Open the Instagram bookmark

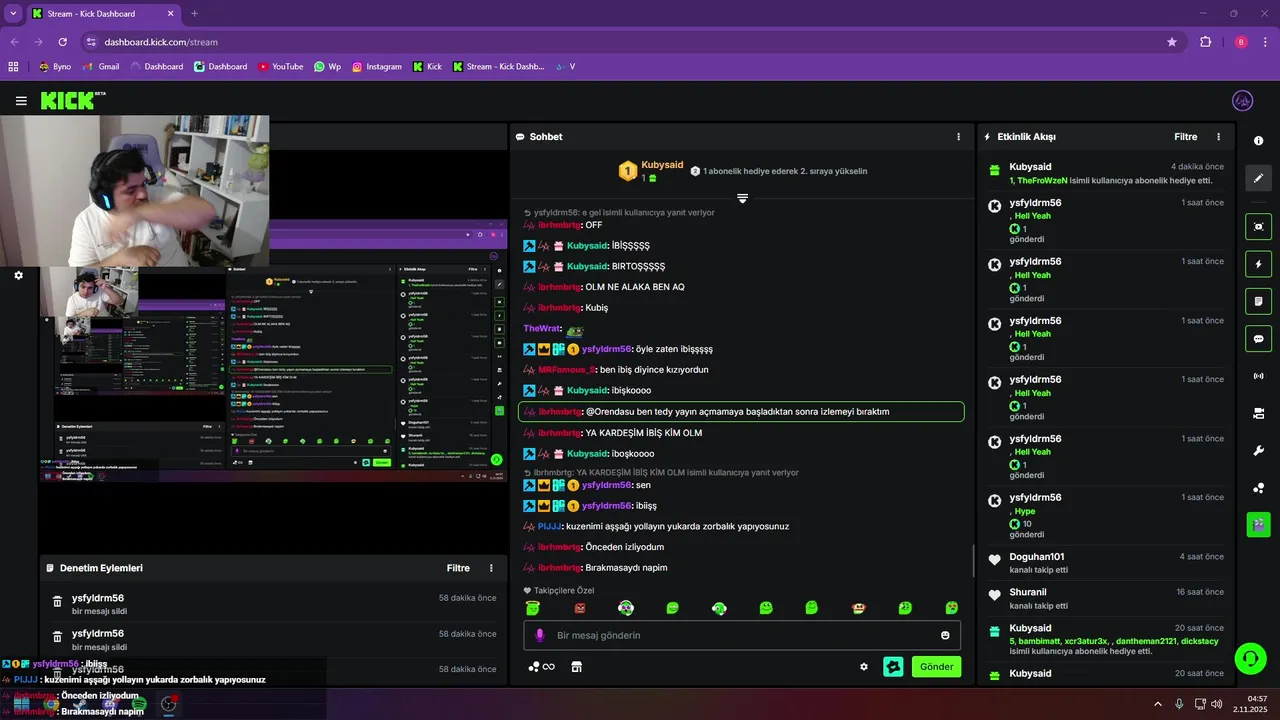pyautogui.click(x=376, y=67)
